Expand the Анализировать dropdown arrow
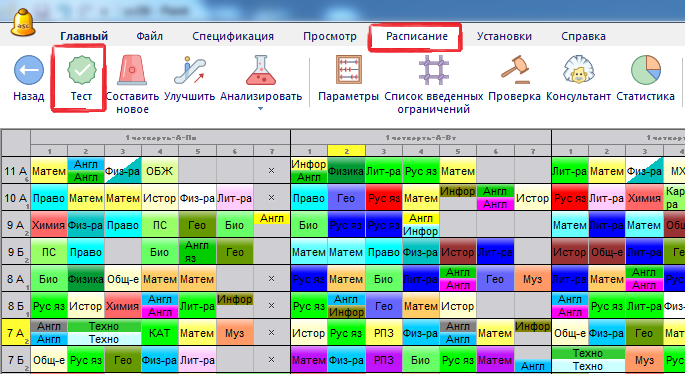685x374 pixels. click(x=260, y=109)
